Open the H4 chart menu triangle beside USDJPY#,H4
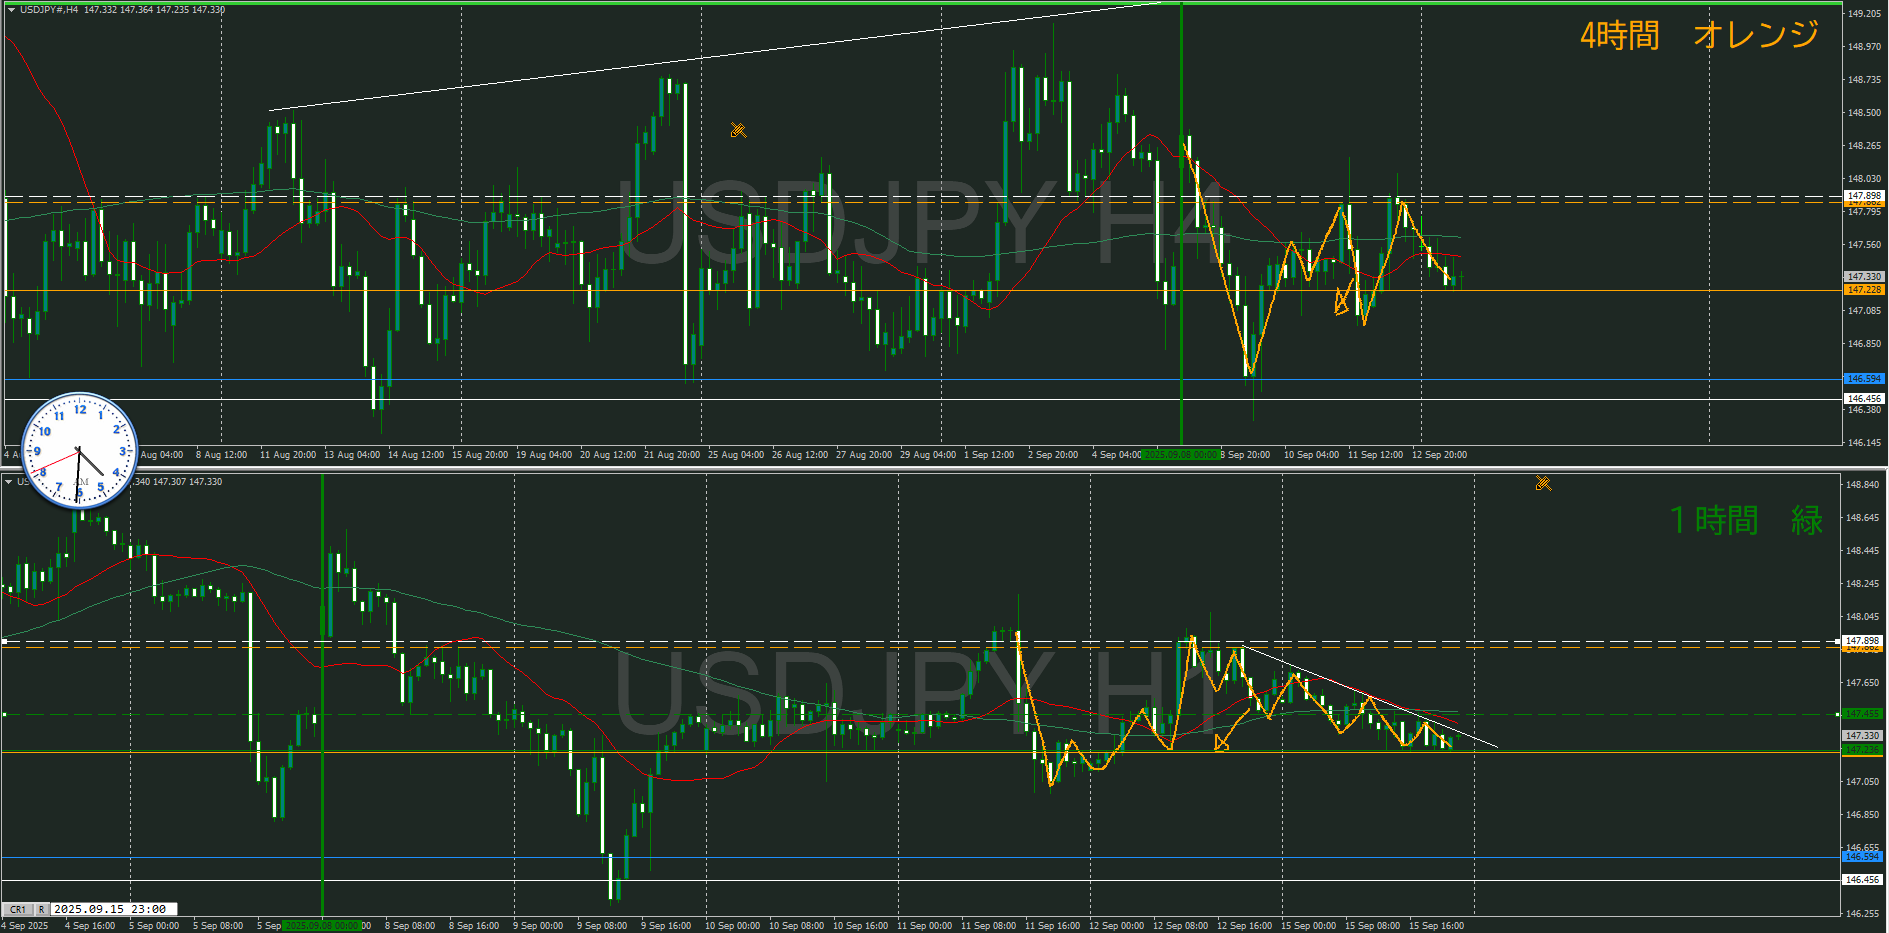This screenshot has width=1889, height=933. pos(10,10)
